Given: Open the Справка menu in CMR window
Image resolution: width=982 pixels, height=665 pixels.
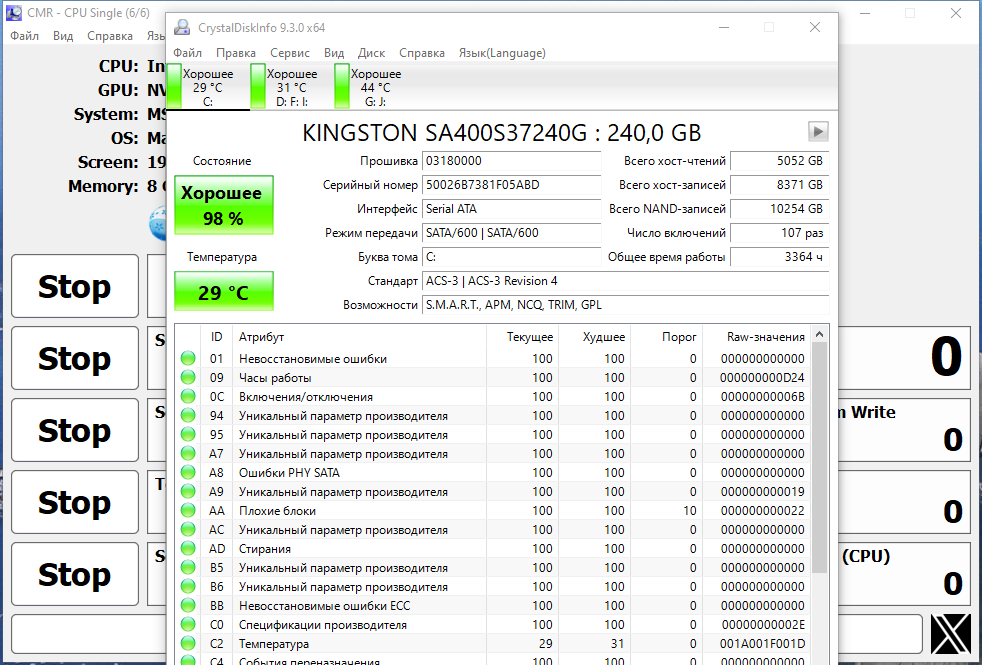Looking at the screenshot, I should pos(110,36).
